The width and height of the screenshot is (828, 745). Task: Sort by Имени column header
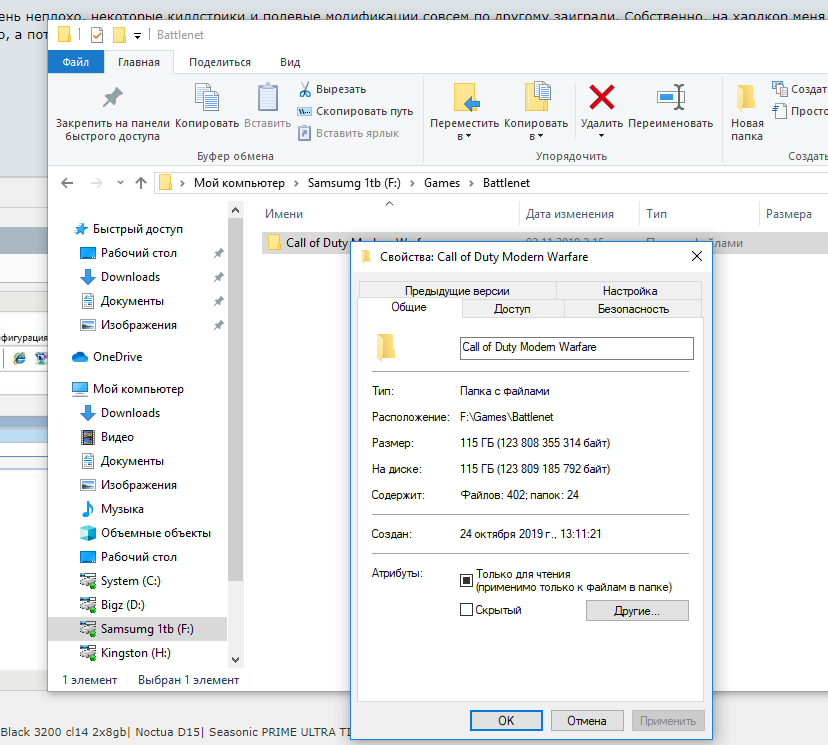(x=284, y=214)
